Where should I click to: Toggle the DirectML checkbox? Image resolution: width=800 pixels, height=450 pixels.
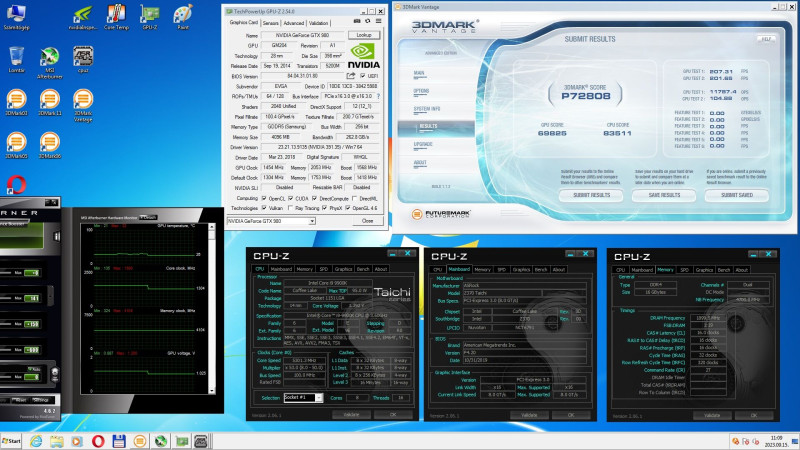[354, 198]
